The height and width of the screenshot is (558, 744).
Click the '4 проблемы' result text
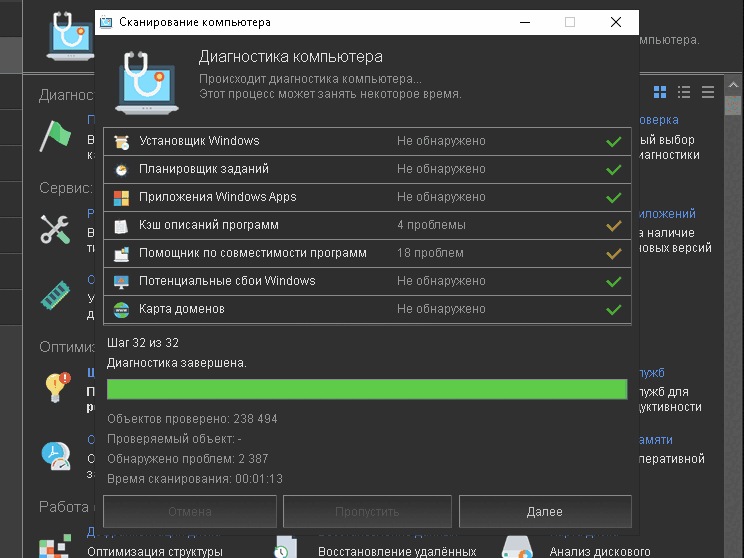pyautogui.click(x=431, y=225)
